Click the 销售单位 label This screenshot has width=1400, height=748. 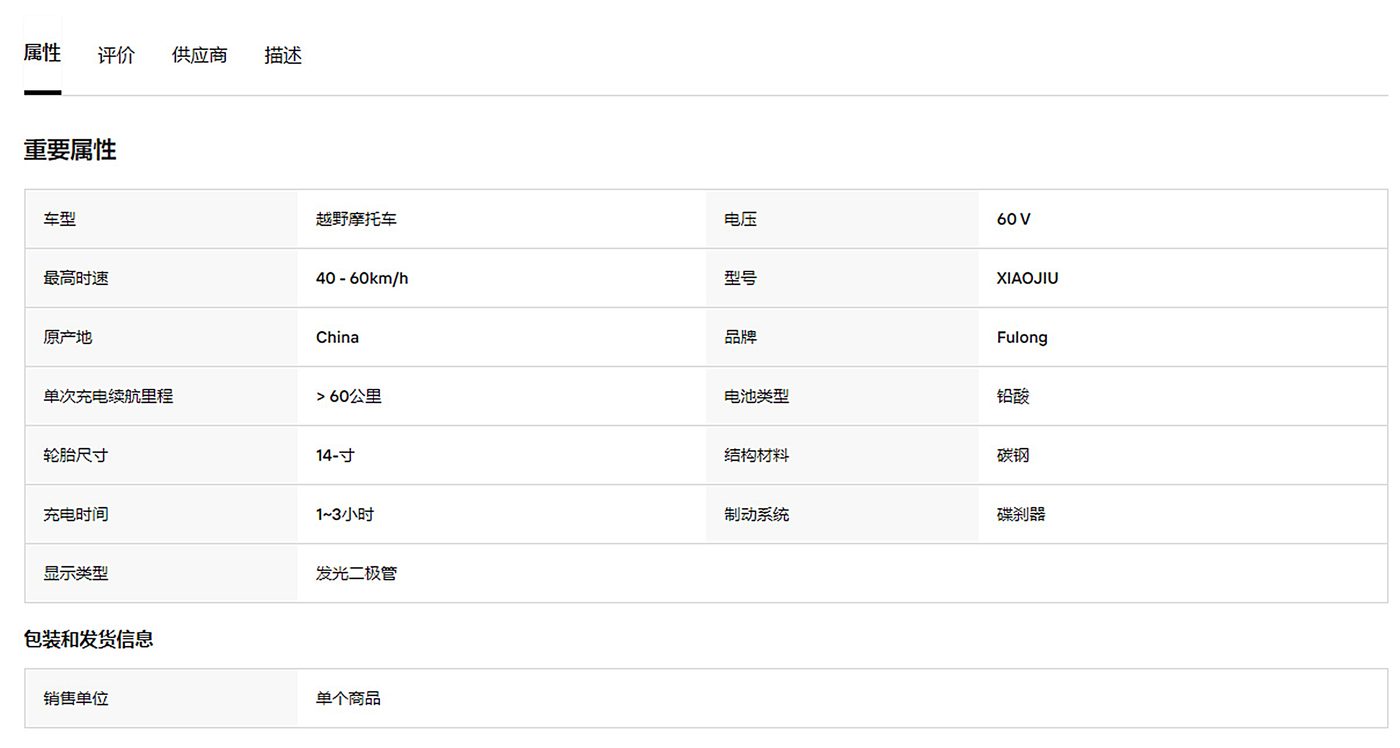click(76, 698)
